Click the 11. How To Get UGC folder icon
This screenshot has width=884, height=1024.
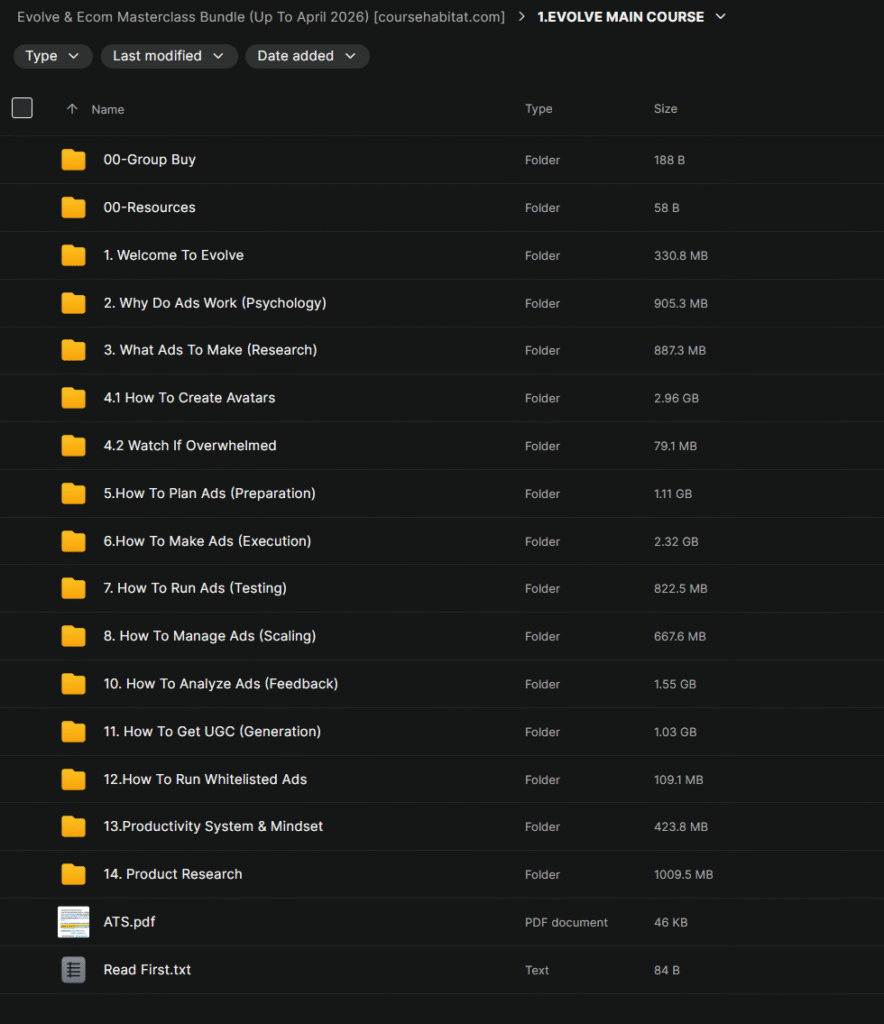pyautogui.click(x=73, y=732)
